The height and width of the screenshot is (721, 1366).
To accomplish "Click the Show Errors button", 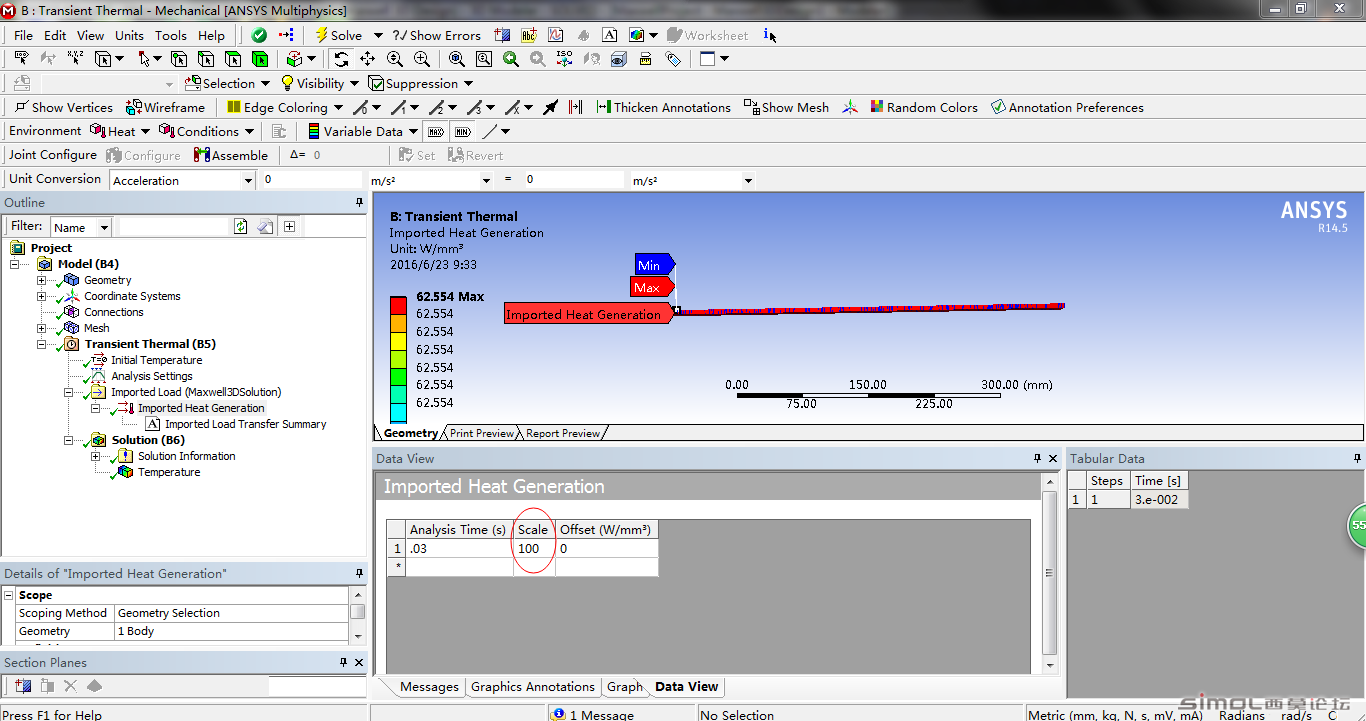I will (436, 35).
